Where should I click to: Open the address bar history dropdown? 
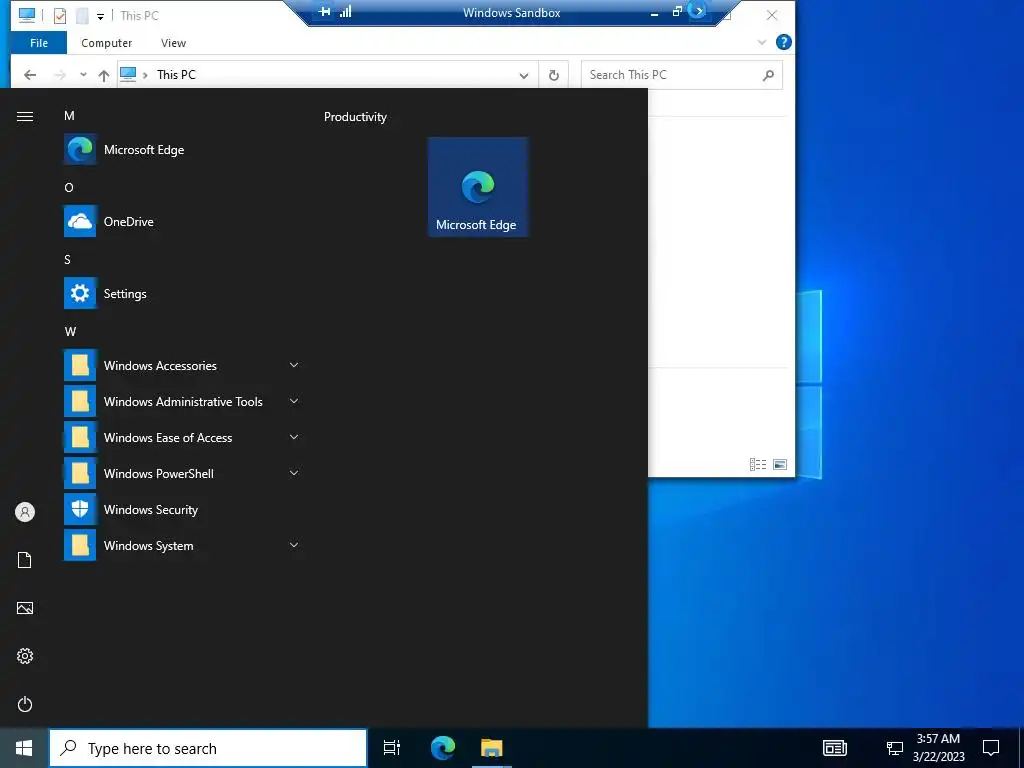[524, 76]
